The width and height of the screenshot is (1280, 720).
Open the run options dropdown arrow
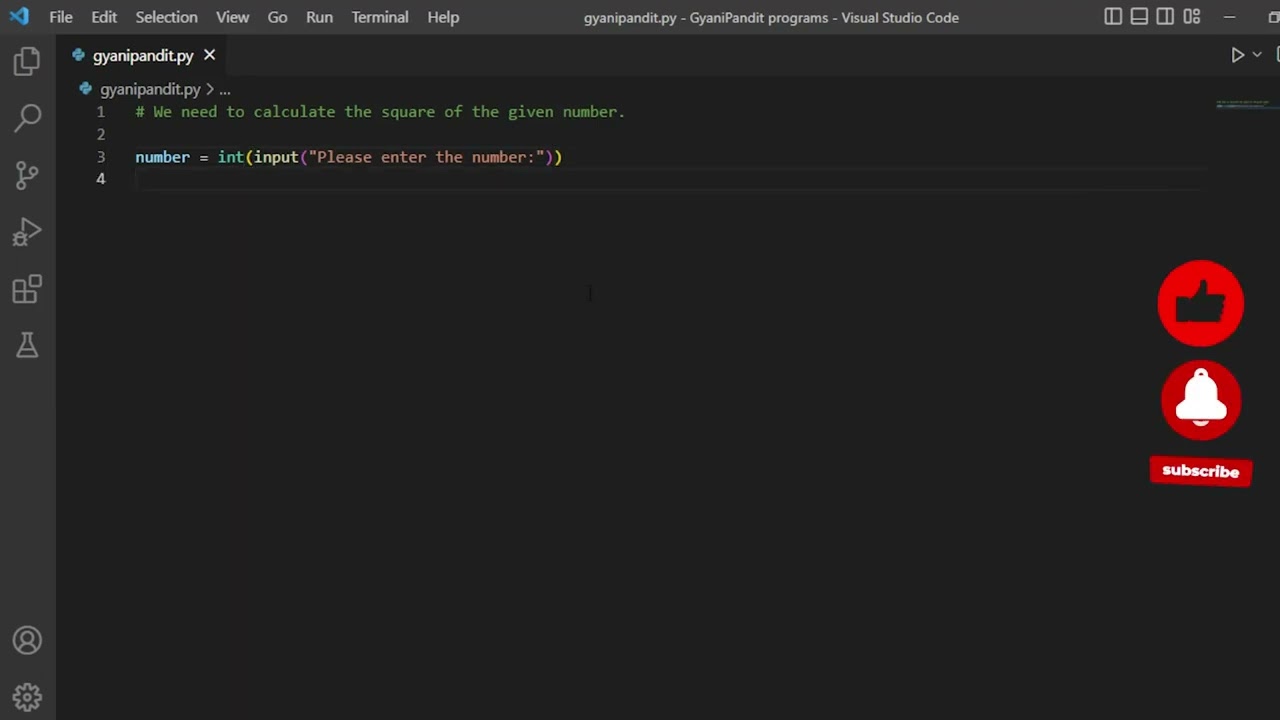point(1257,55)
